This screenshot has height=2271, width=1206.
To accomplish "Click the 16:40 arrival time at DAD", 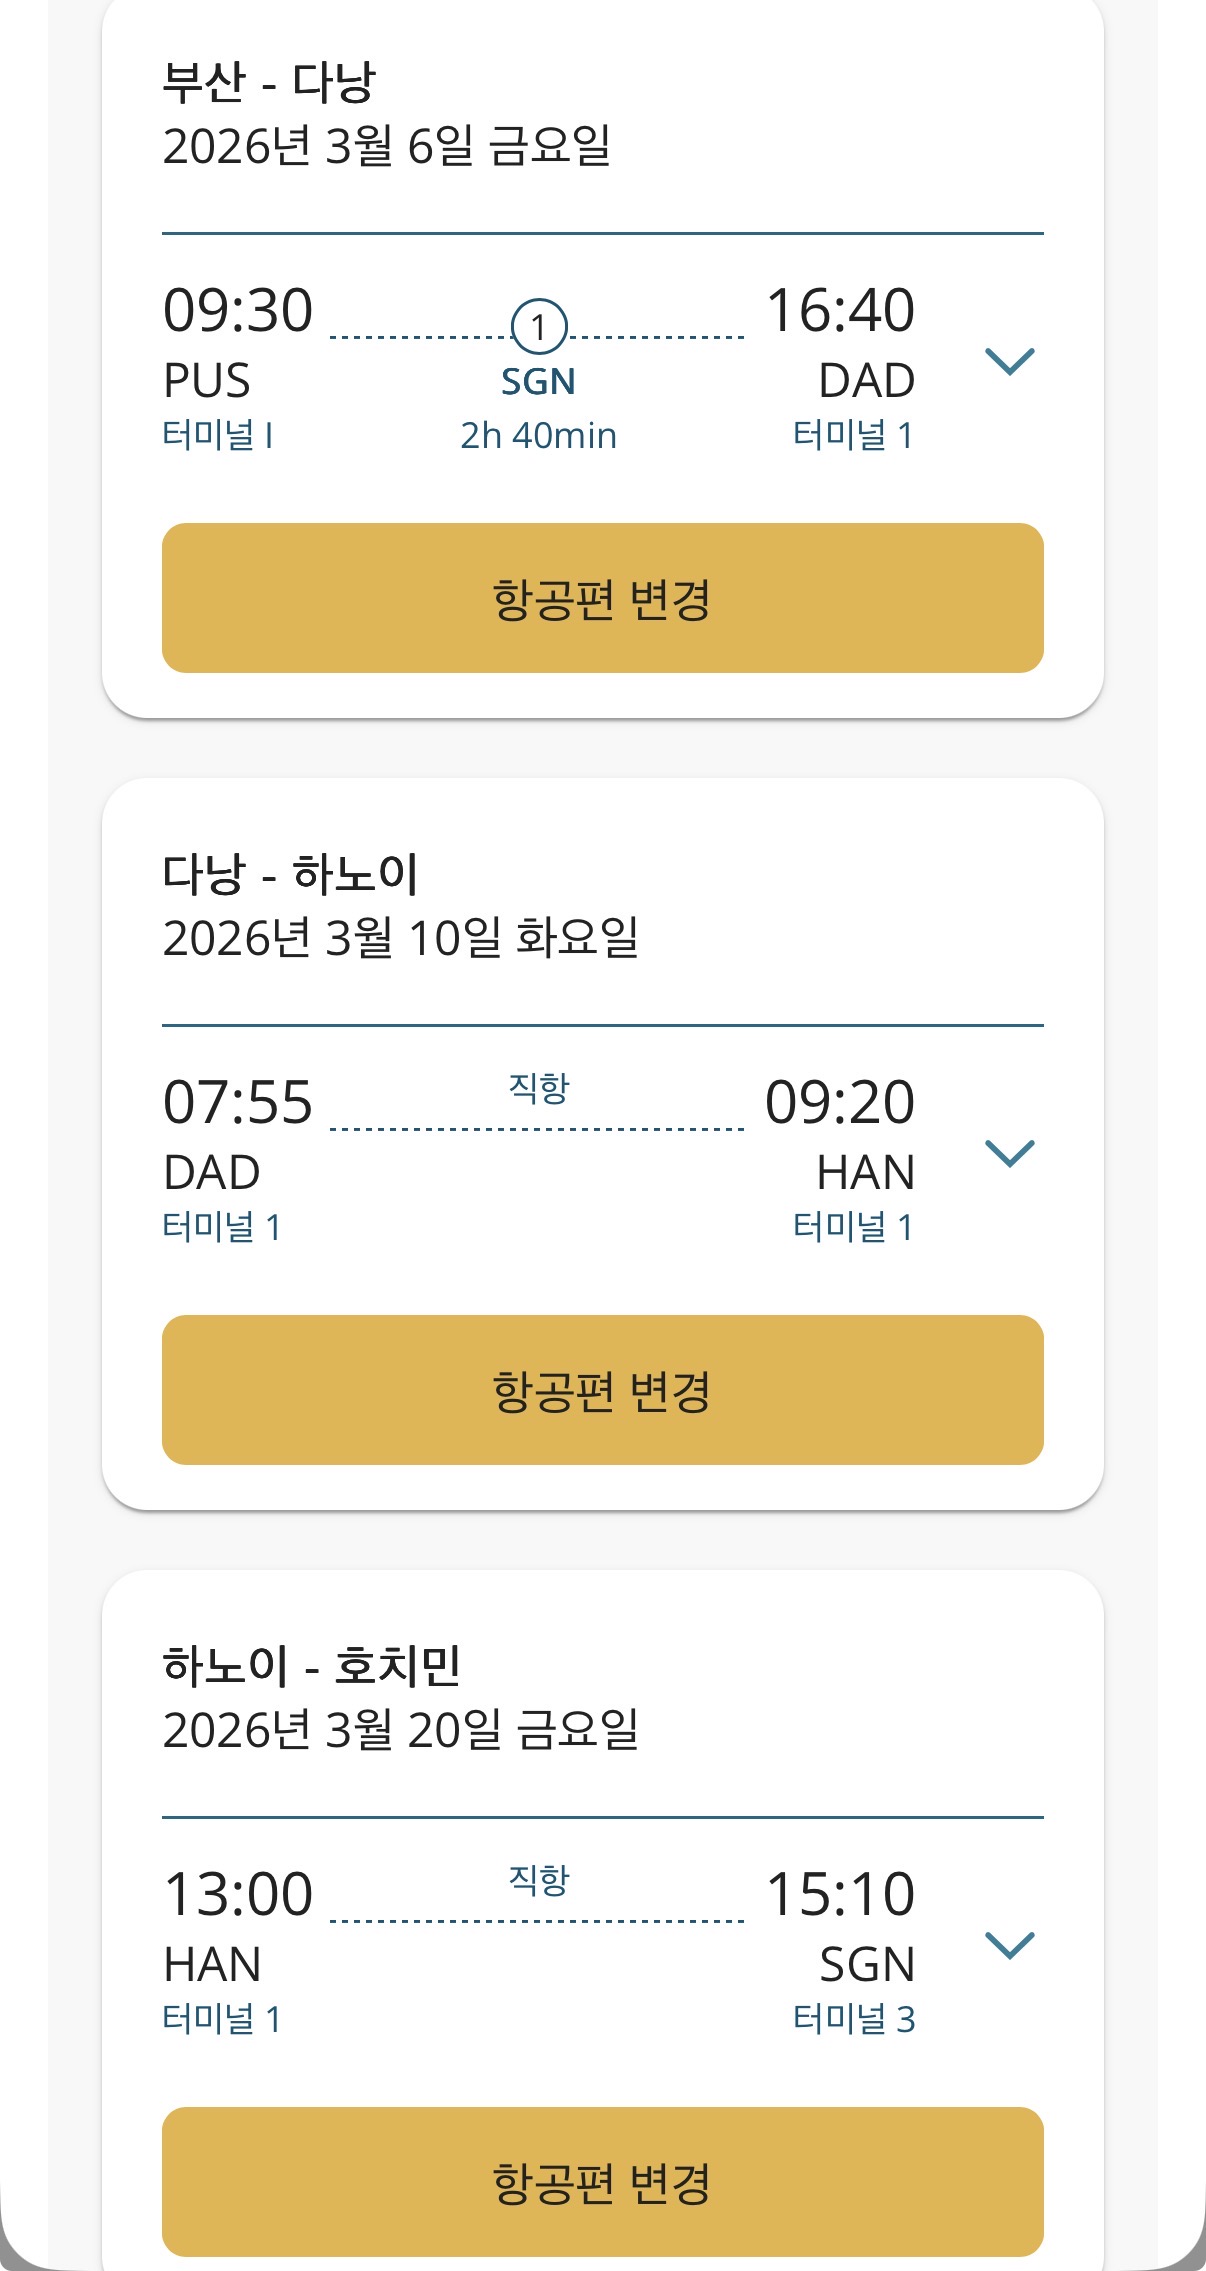I will (840, 310).
